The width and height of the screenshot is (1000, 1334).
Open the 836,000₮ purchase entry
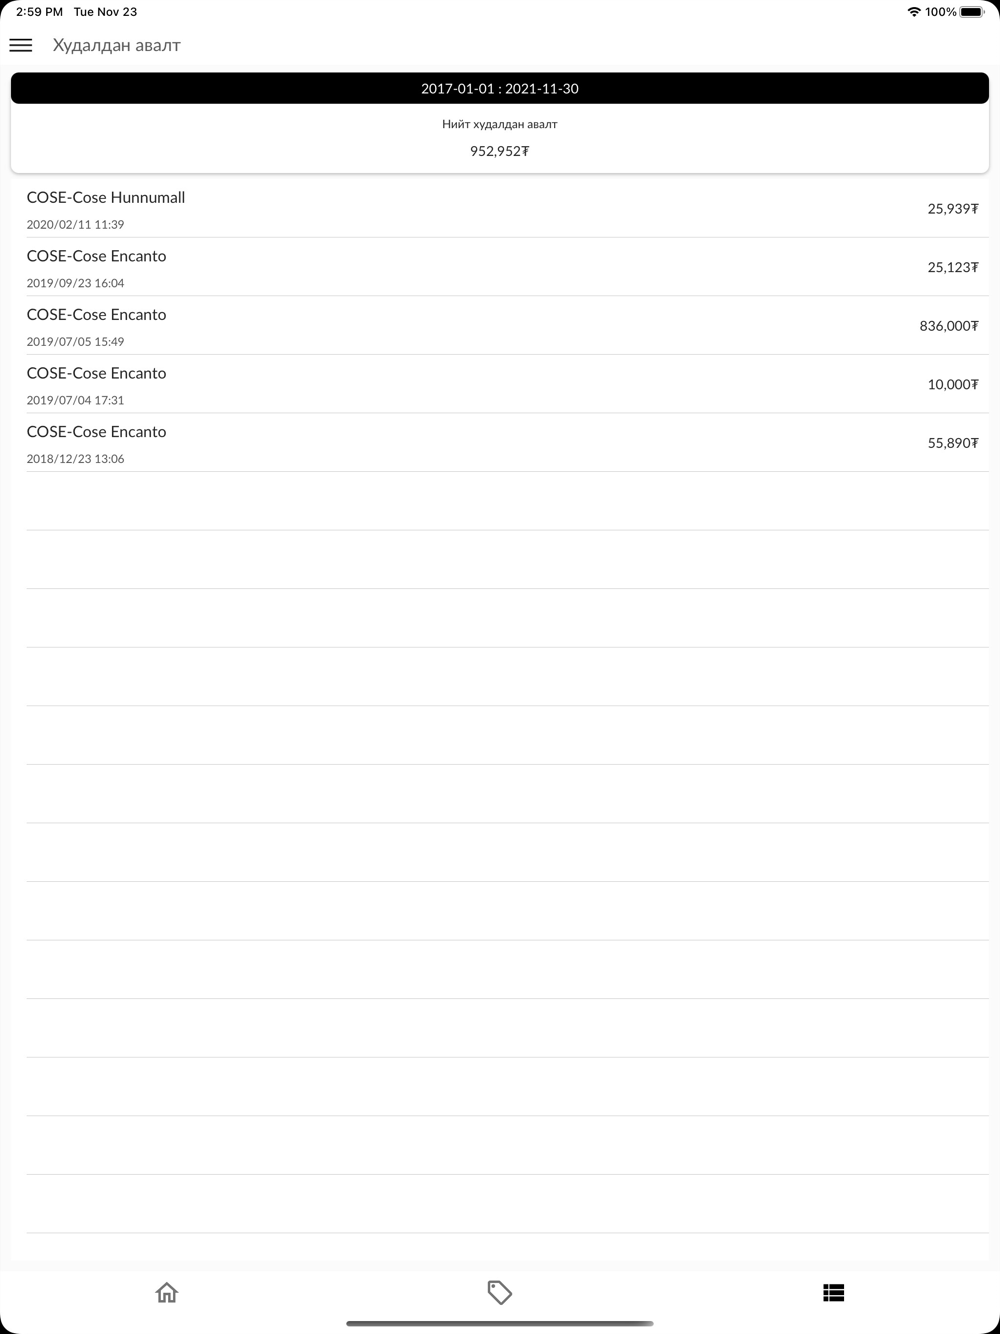500,326
